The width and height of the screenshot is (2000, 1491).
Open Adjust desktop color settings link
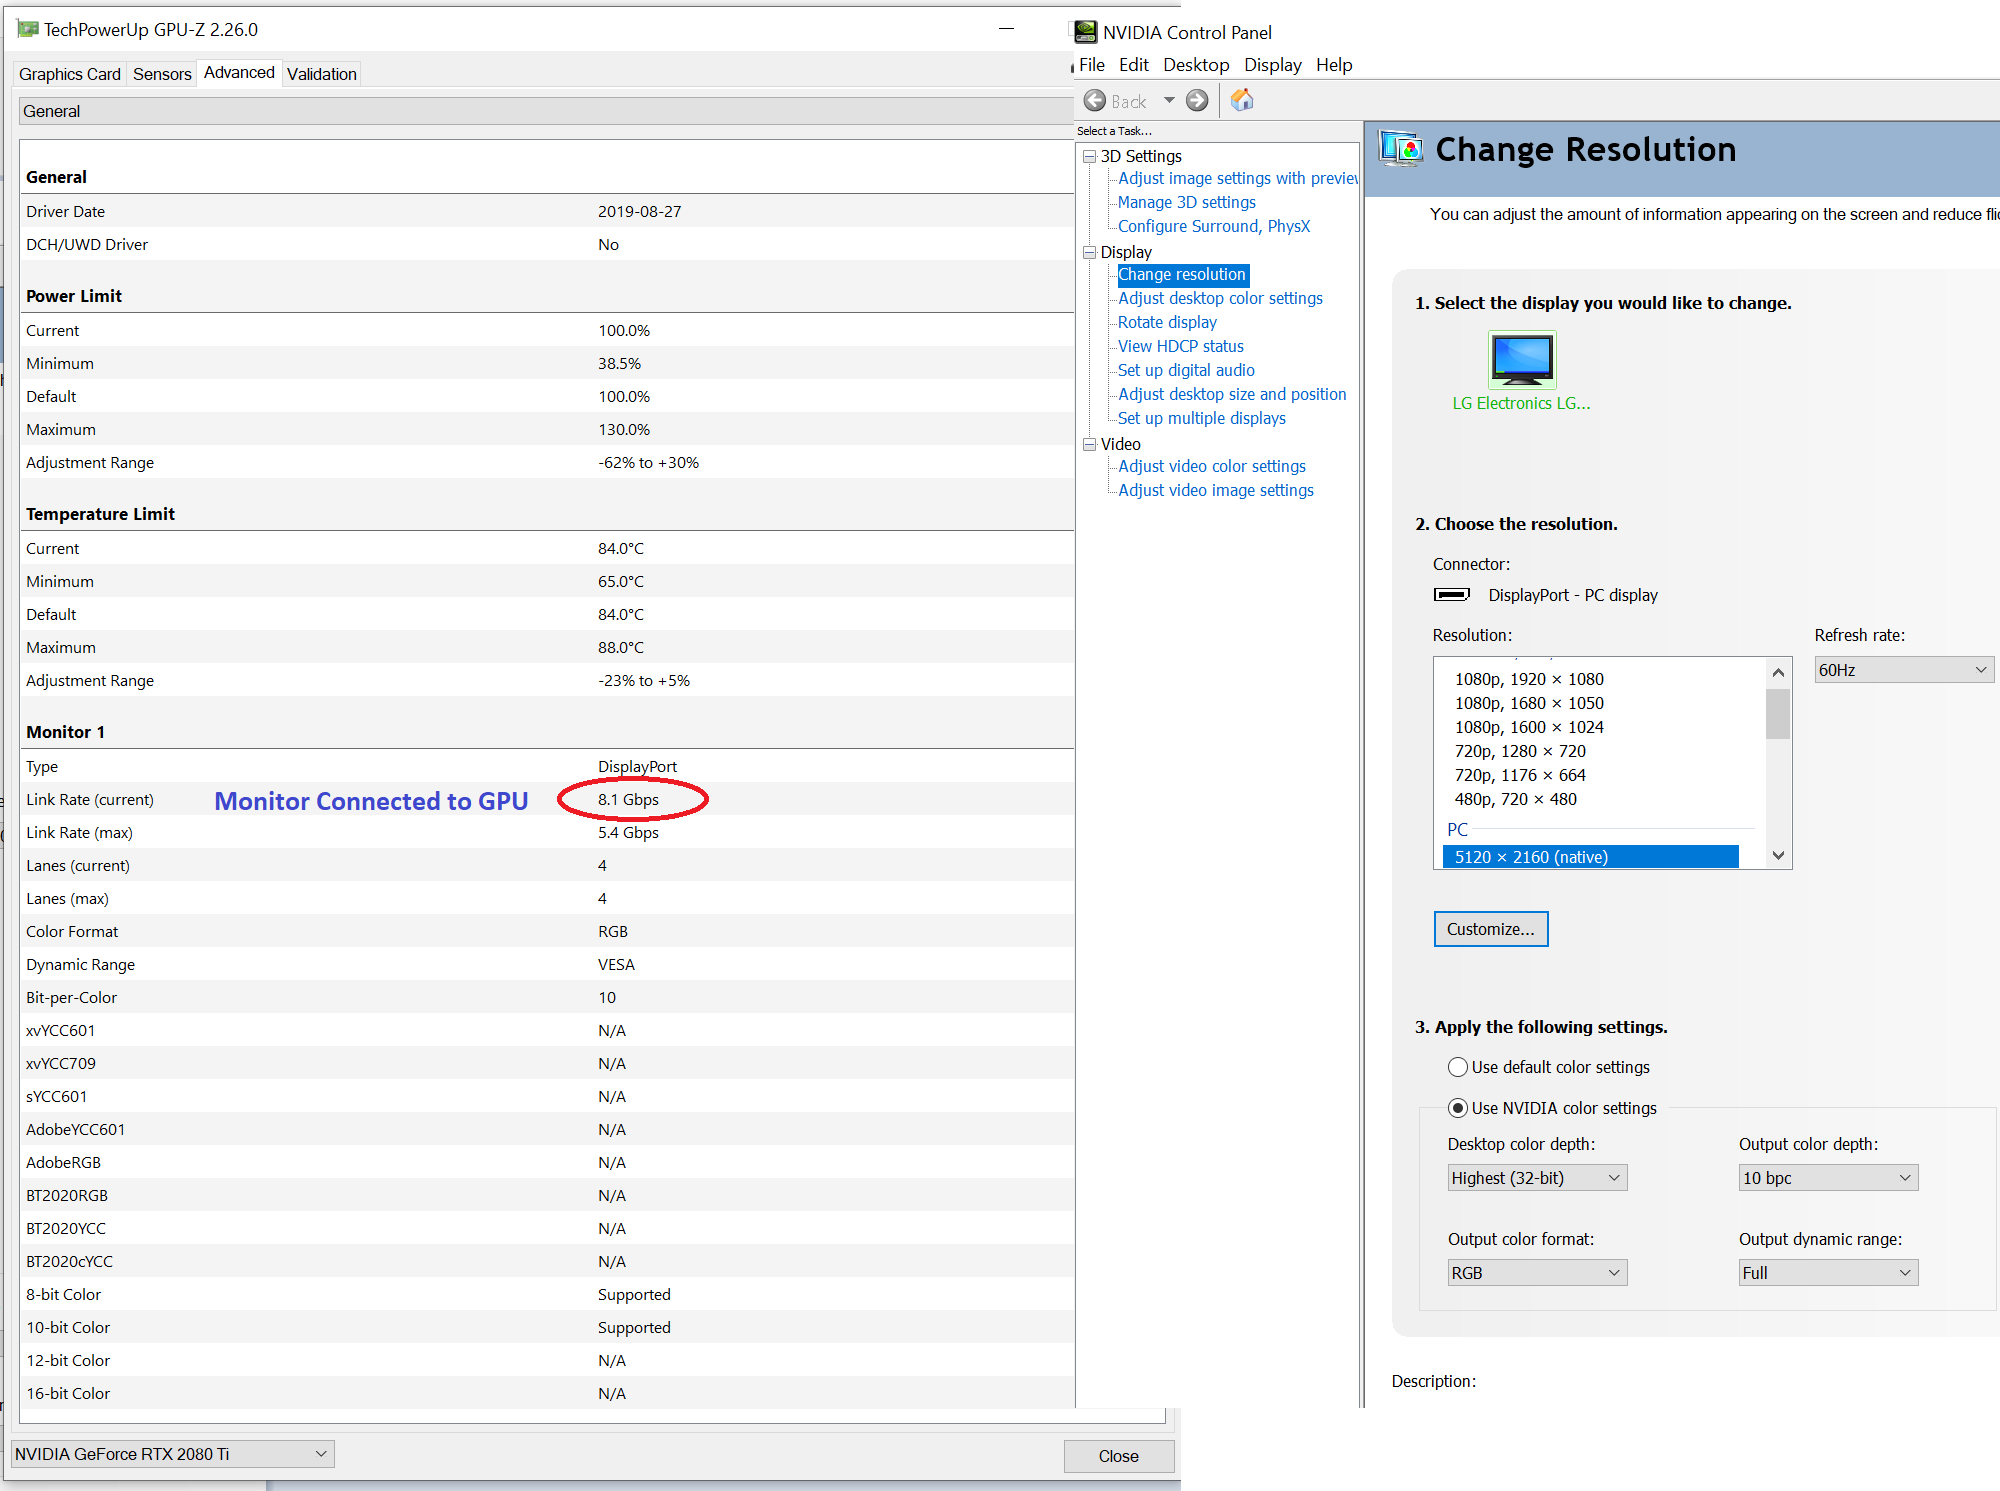pos(1220,298)
